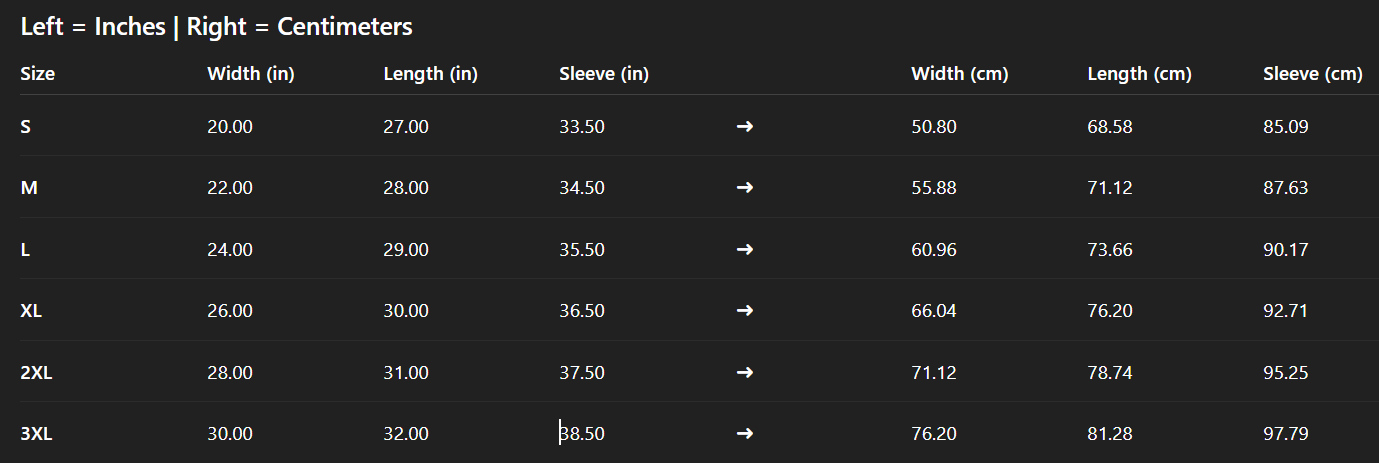Click the Length (in) column header
Screen dimensions: 1379x463
coord(430,74)
